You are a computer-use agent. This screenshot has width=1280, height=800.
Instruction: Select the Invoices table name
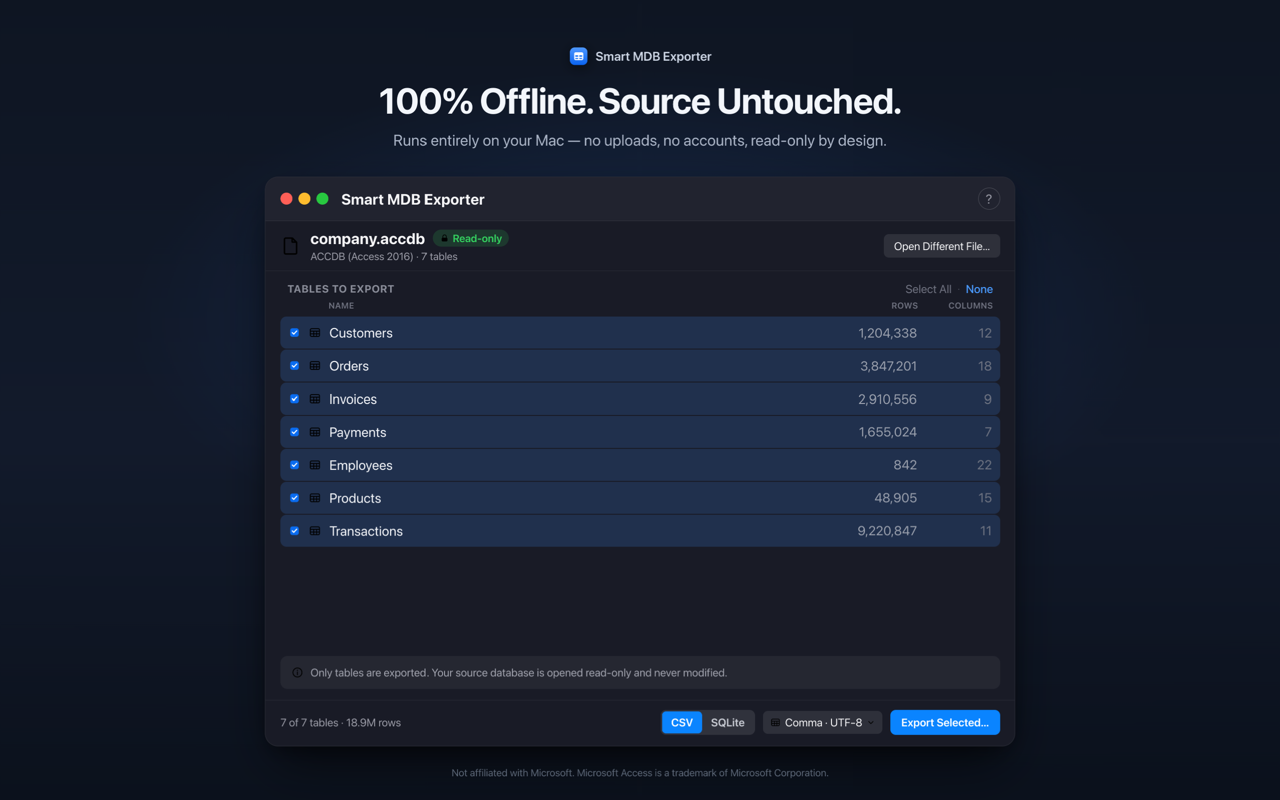click(x=353, y=399)
